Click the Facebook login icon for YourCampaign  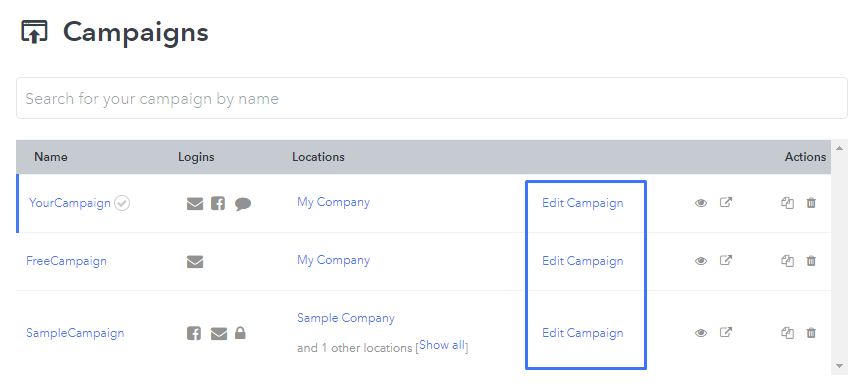pyautogui.click(x=218, y=204)
